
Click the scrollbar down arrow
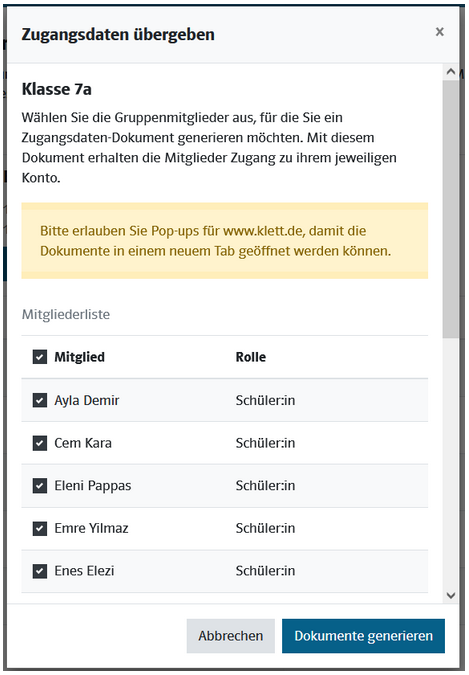coord(451,595)
